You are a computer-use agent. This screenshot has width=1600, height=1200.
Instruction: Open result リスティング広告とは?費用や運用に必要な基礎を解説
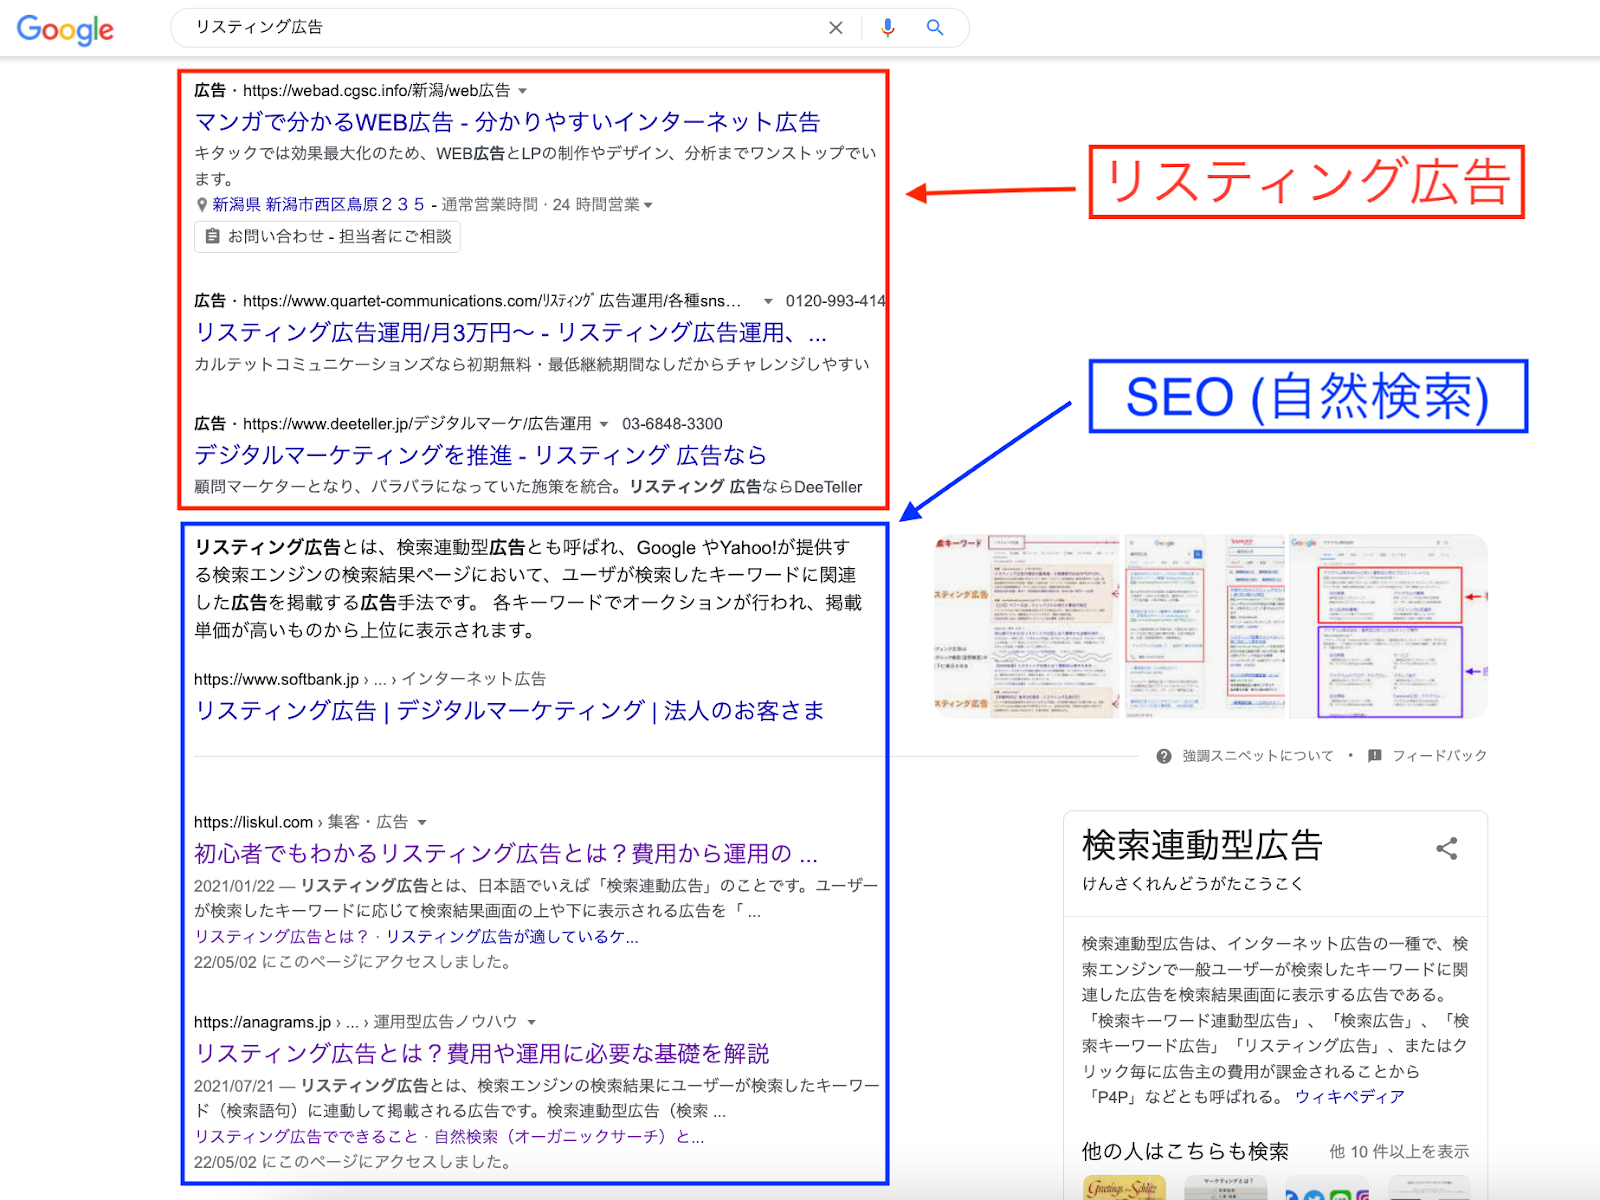482,1054
